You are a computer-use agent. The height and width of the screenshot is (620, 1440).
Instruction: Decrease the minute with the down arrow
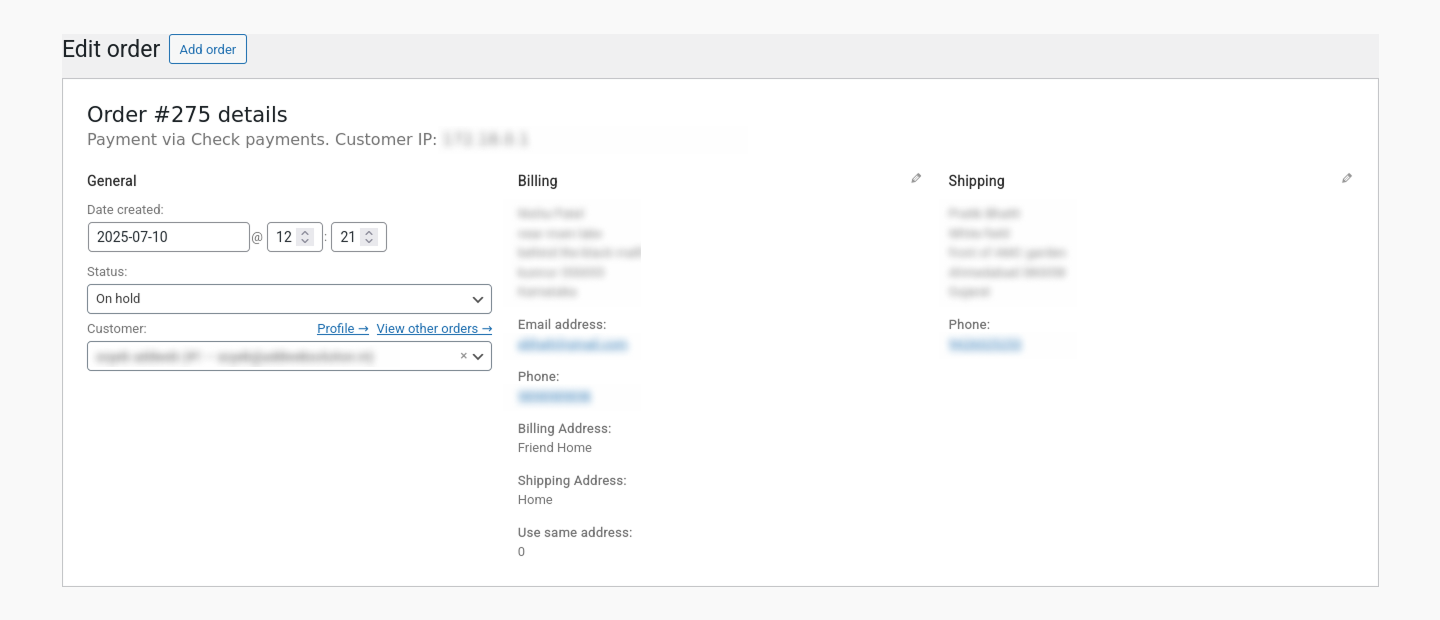pyautogui.click(x=369, y=242)
